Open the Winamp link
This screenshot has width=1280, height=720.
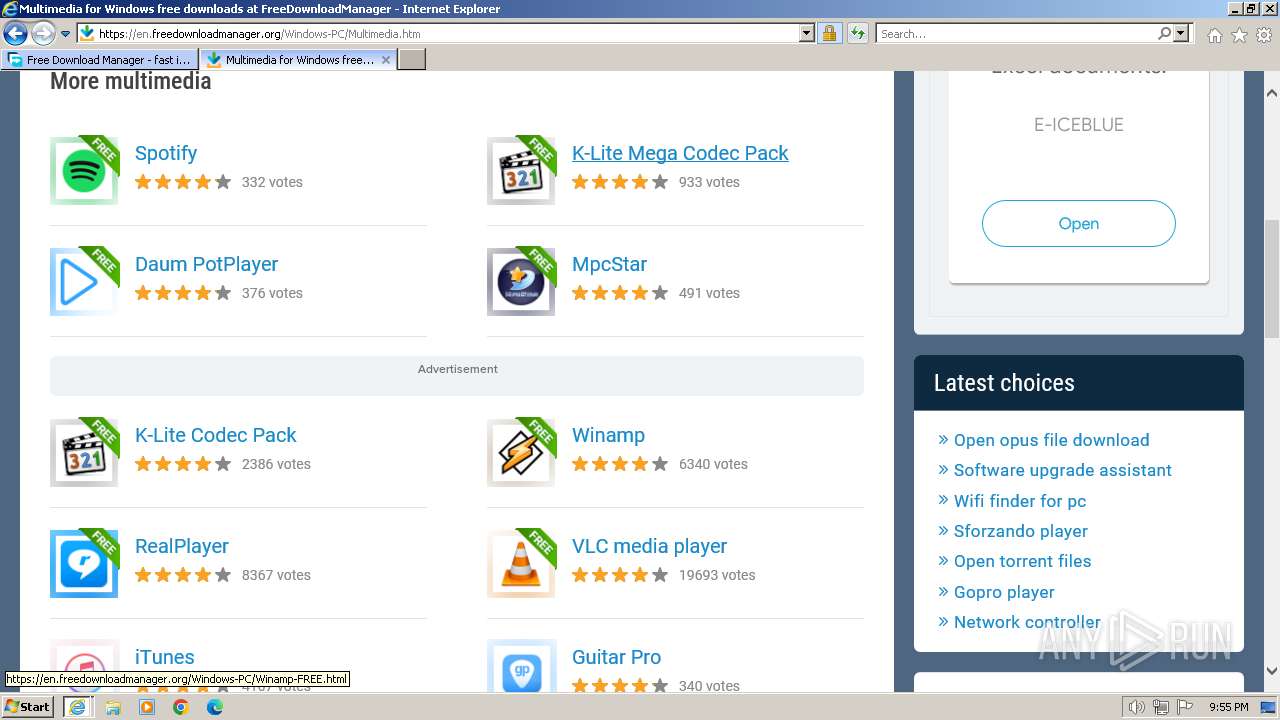pyautogui.click(x=608, y=435)
